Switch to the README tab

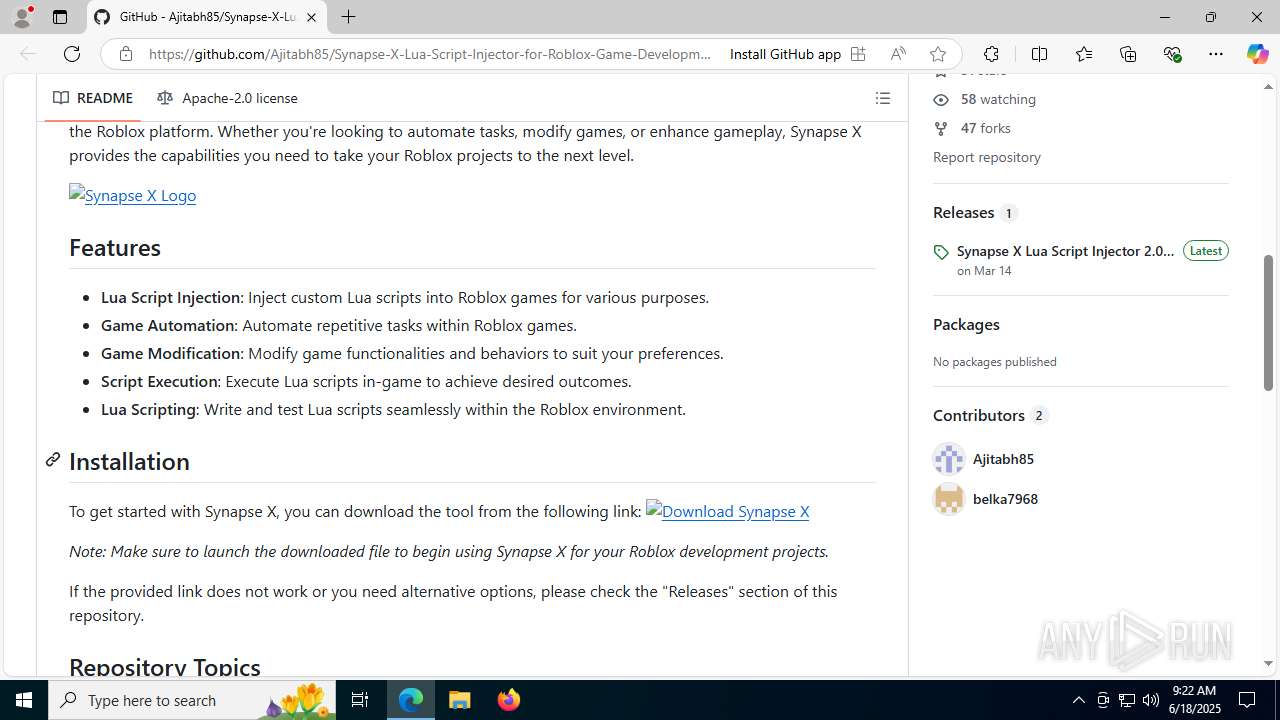(x=93, y=98)
